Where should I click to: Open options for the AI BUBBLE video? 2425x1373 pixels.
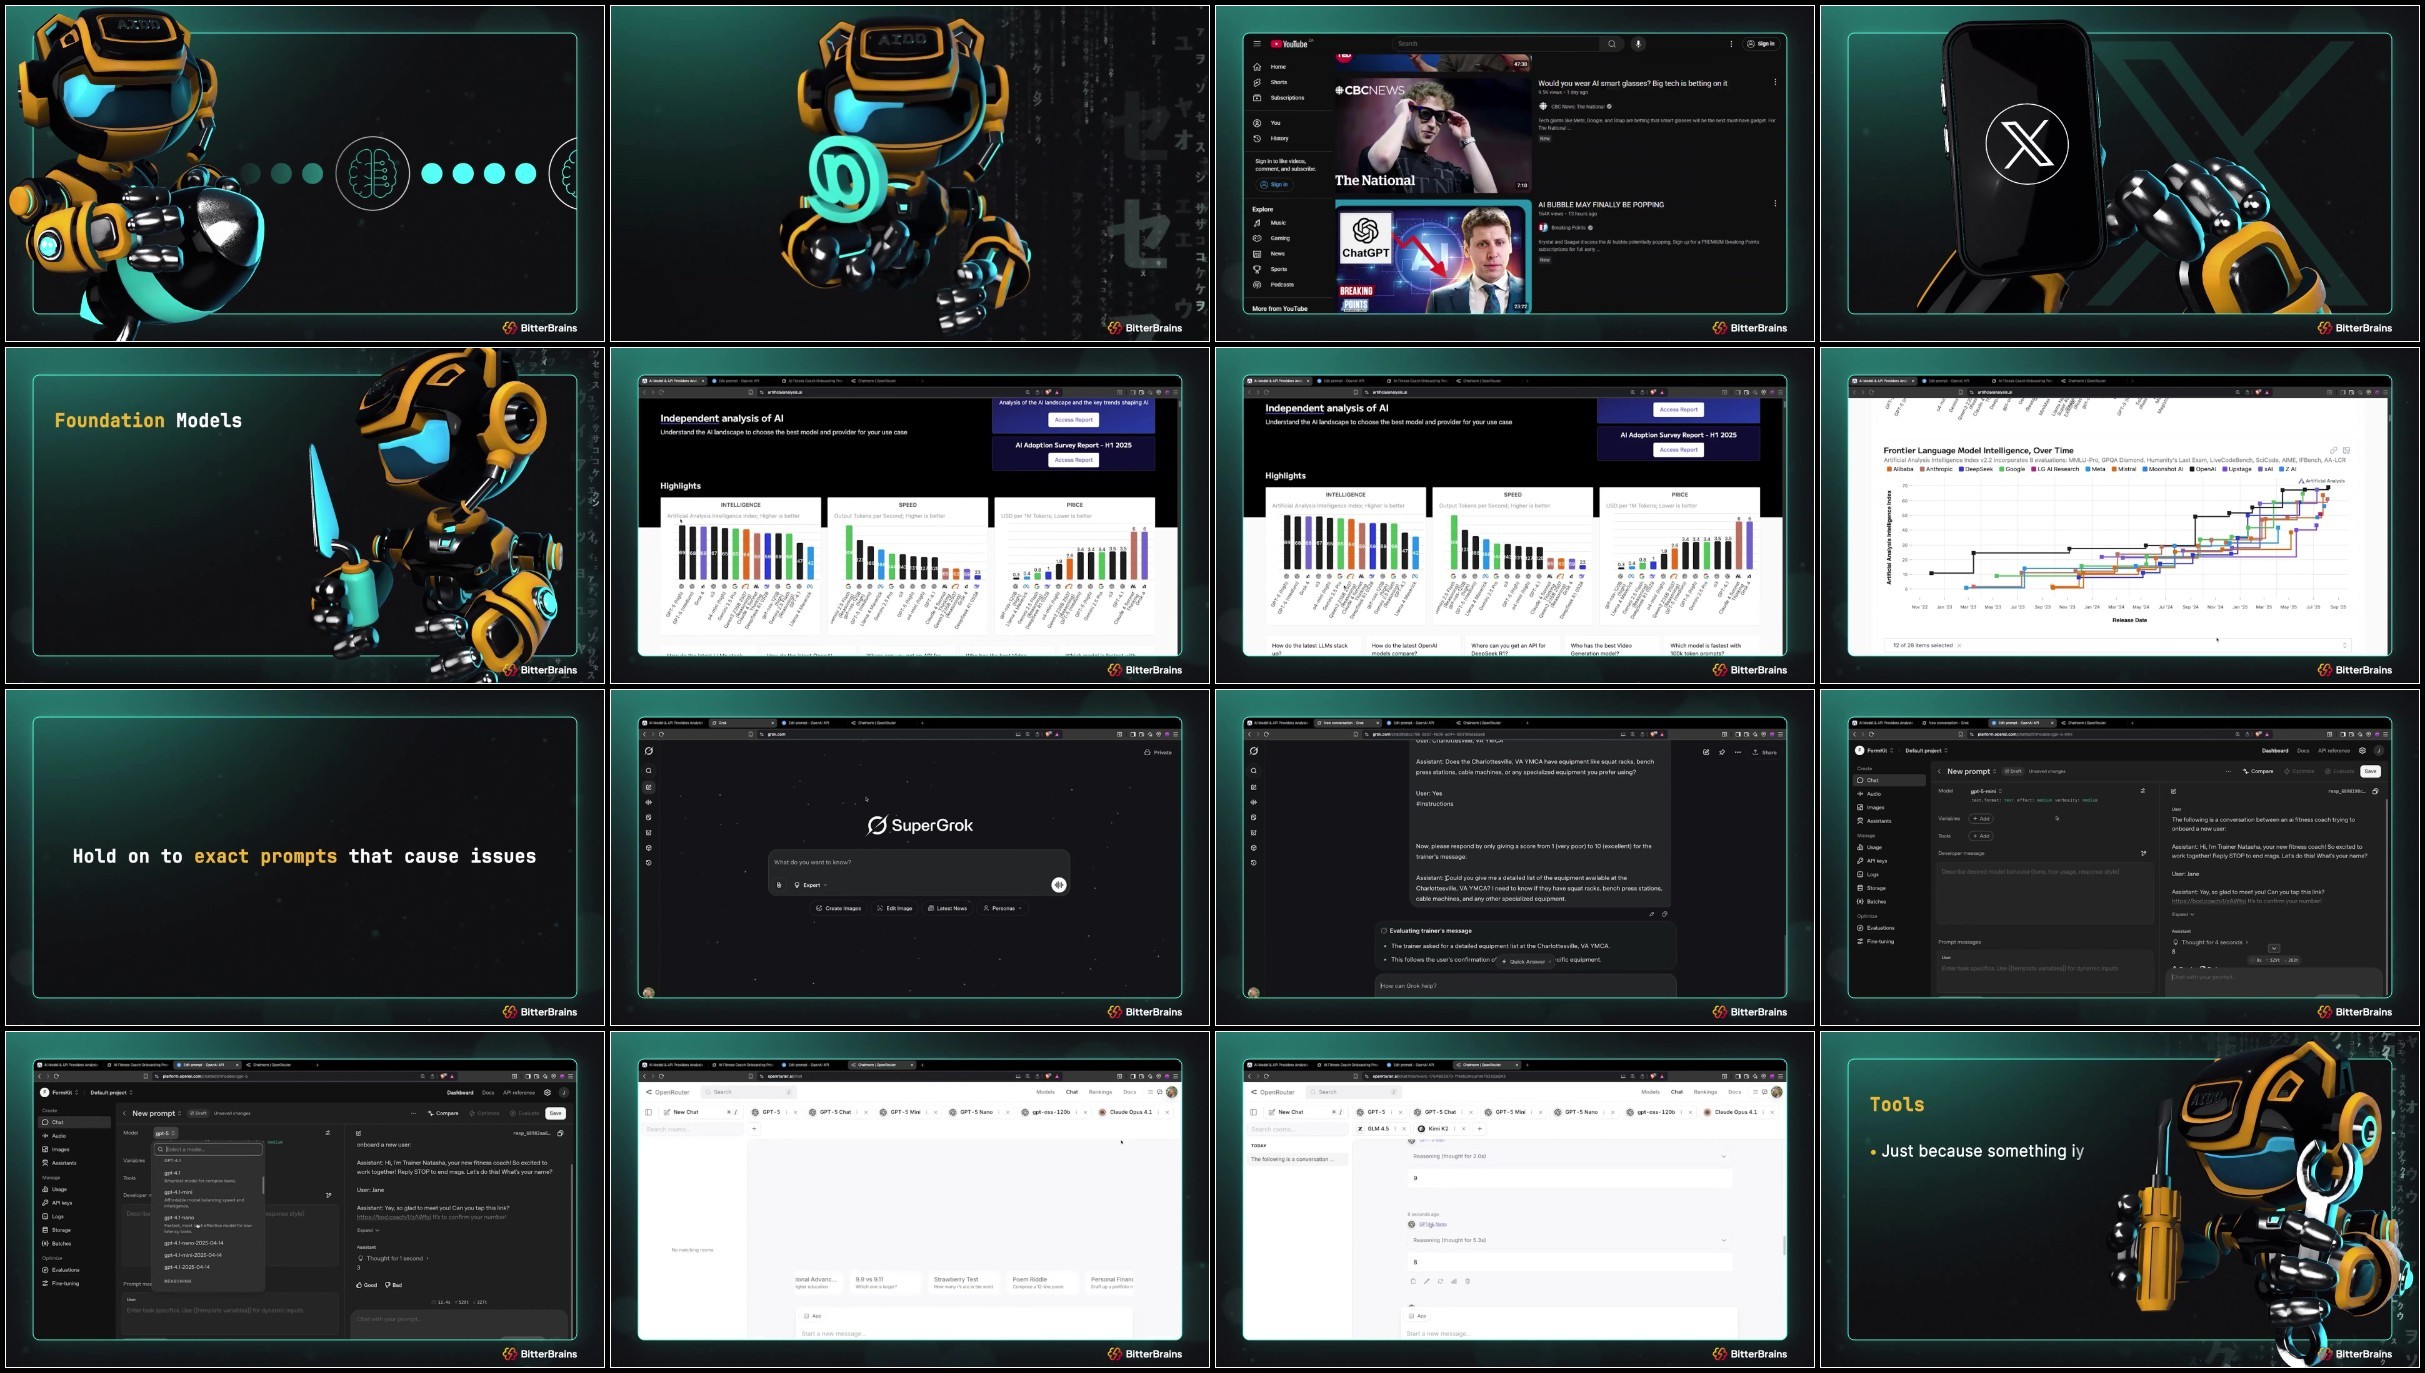point(1775,204)
